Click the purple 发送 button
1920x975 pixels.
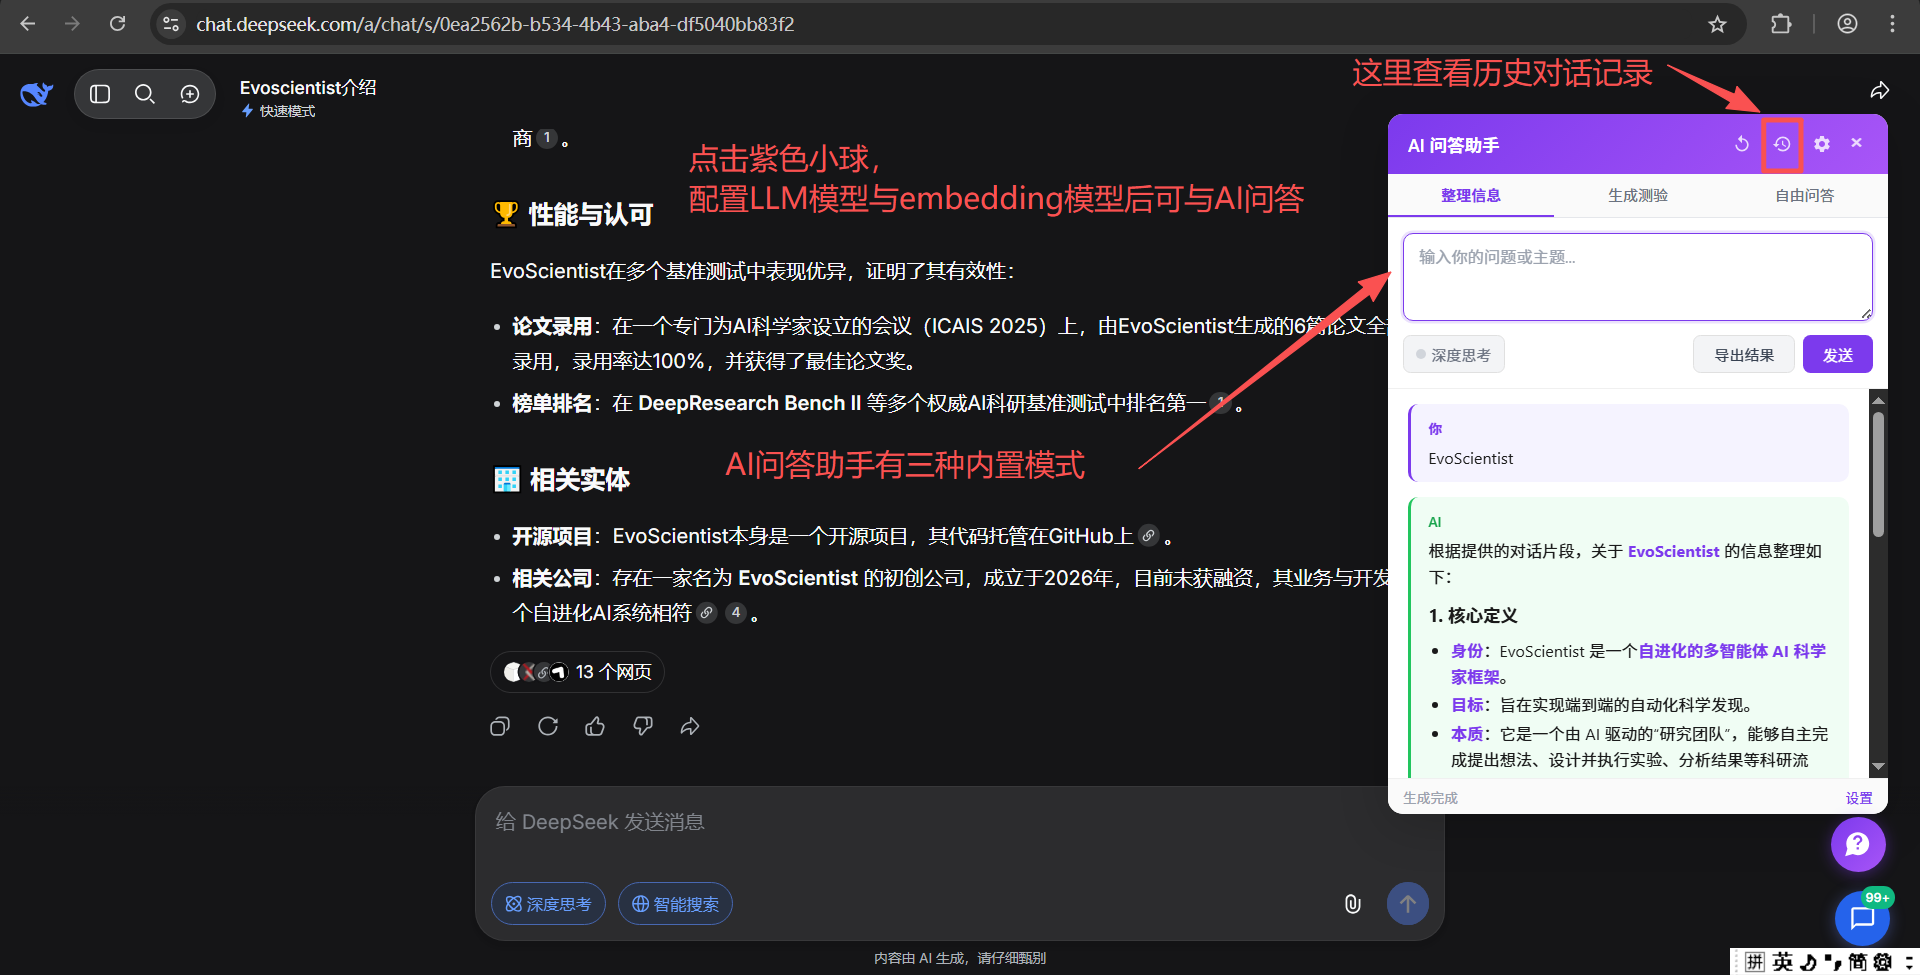(1838, 355)
